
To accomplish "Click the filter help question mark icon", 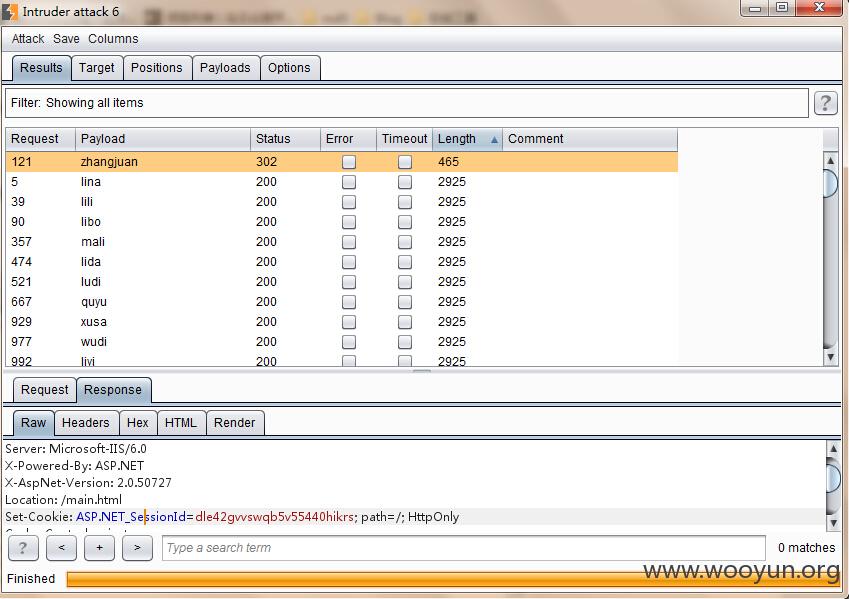I will click(x=825, y=103).
